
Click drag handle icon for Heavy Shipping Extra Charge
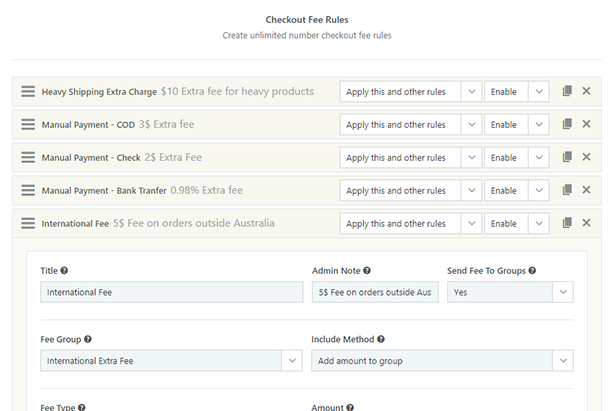[28, 92]
